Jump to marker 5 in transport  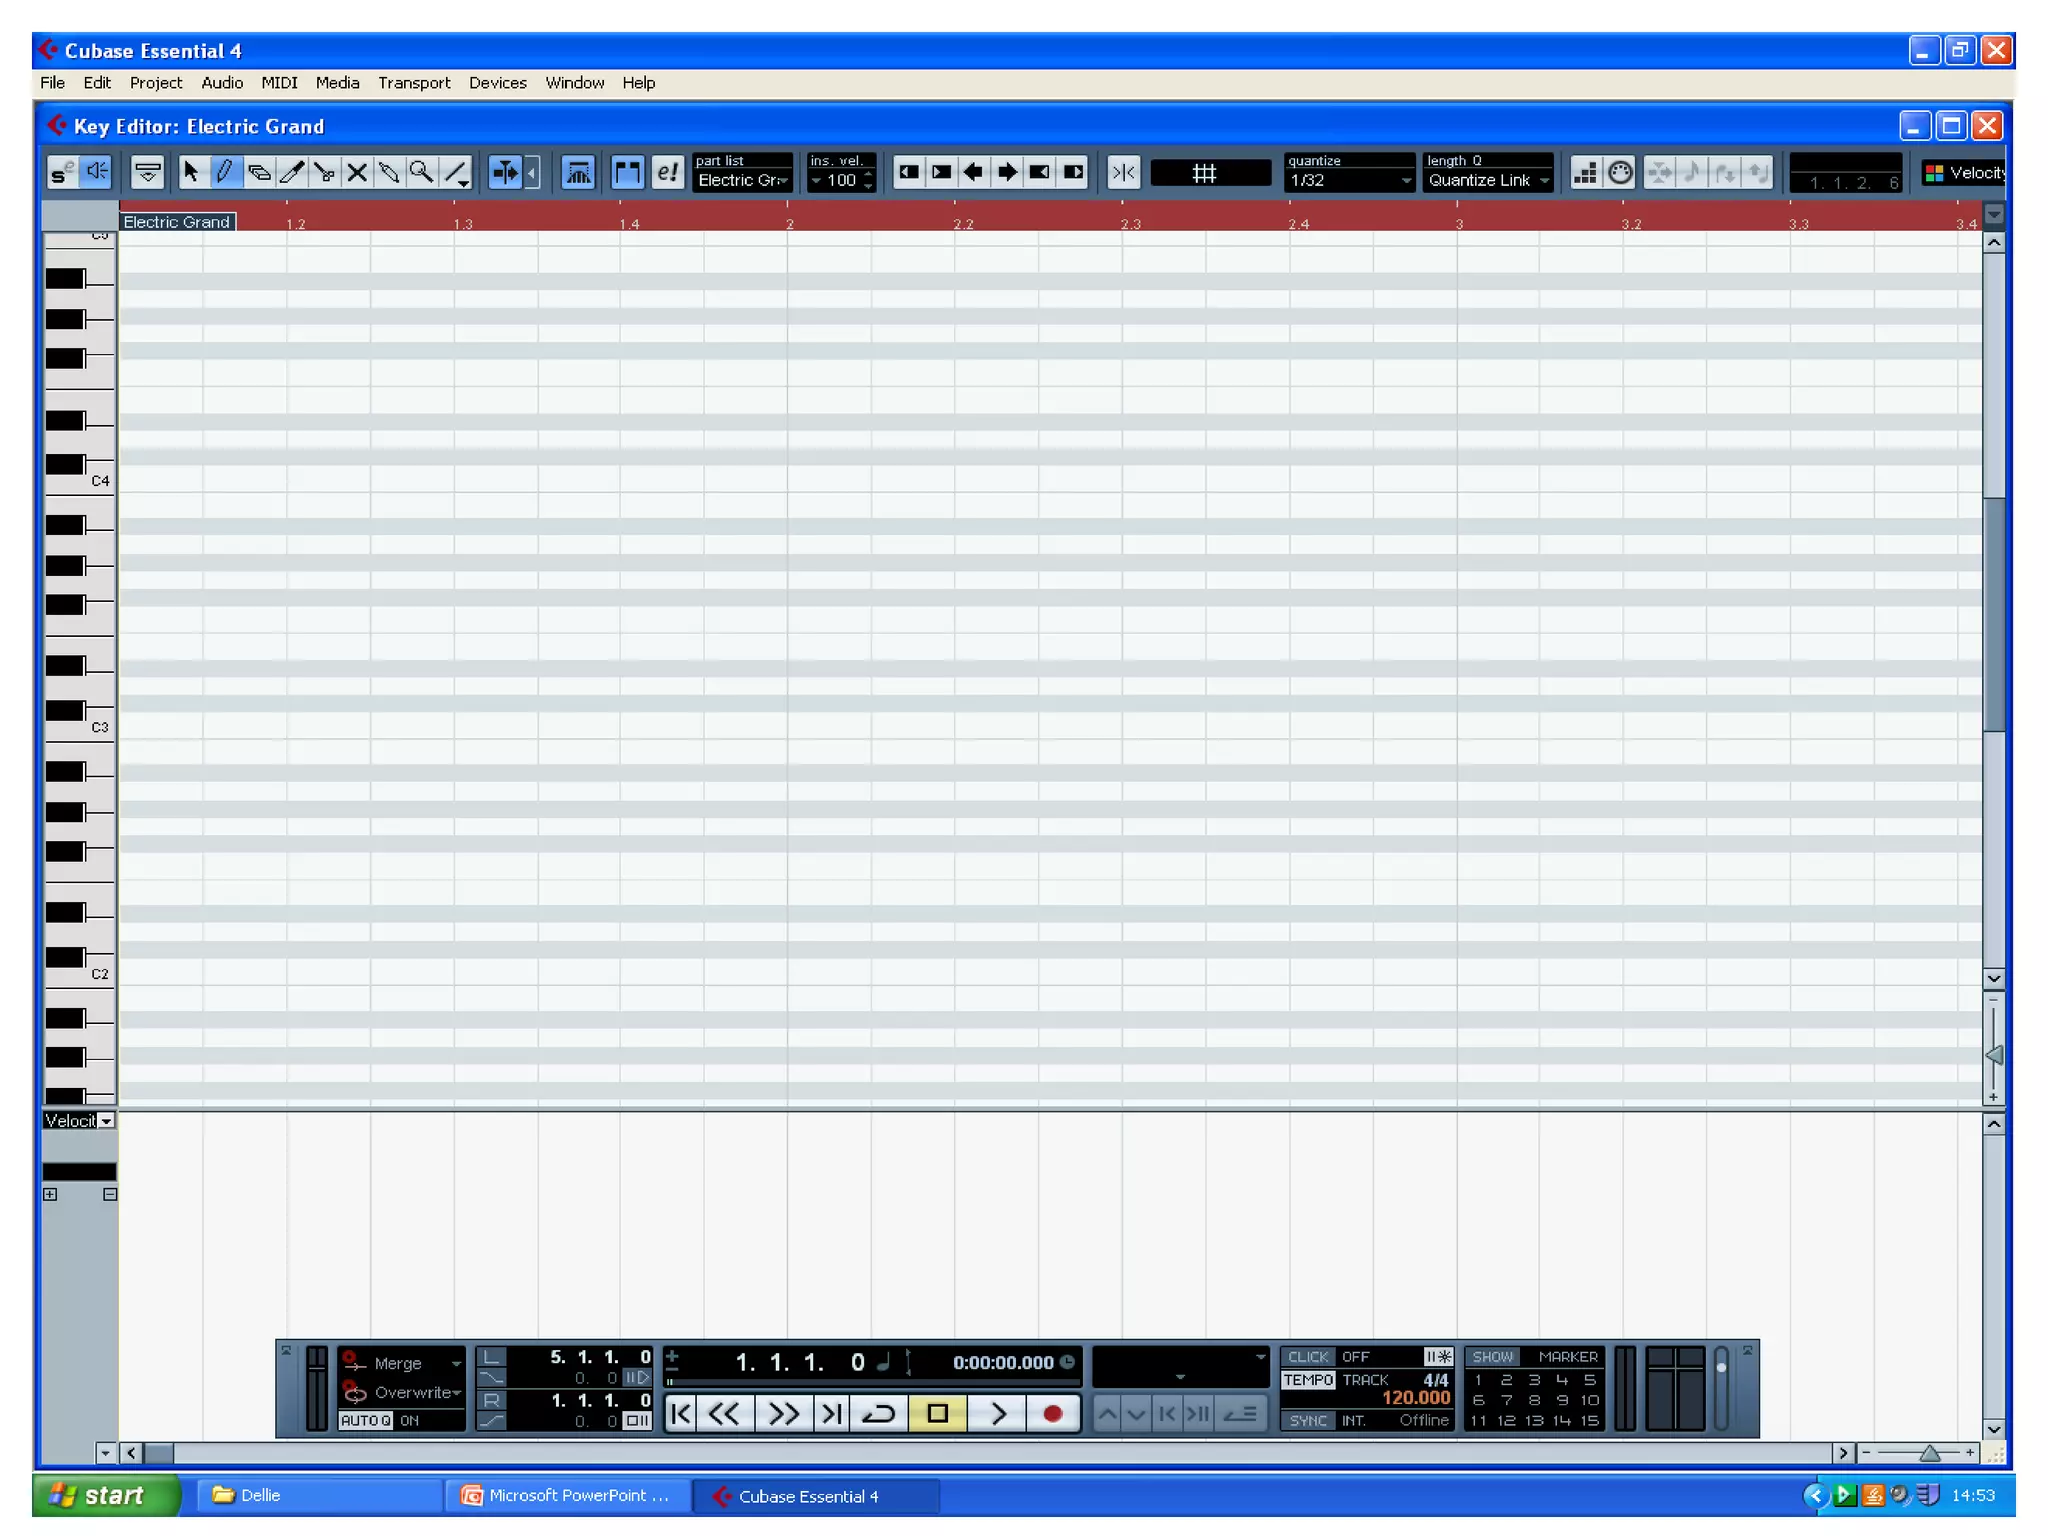1590,1380
